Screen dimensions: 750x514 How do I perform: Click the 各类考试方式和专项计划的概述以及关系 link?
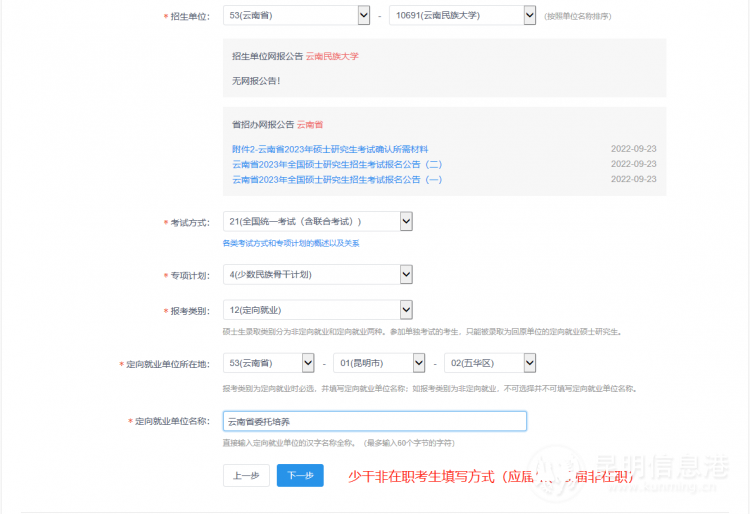(290, 243)
